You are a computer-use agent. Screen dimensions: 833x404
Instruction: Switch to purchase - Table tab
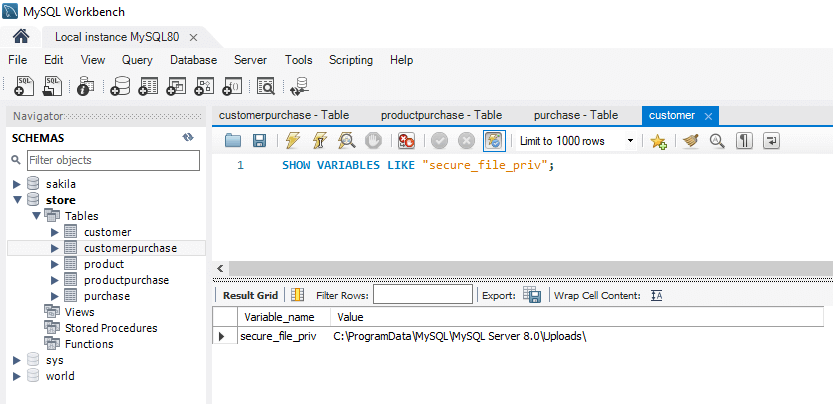click(x=576, y=115)
